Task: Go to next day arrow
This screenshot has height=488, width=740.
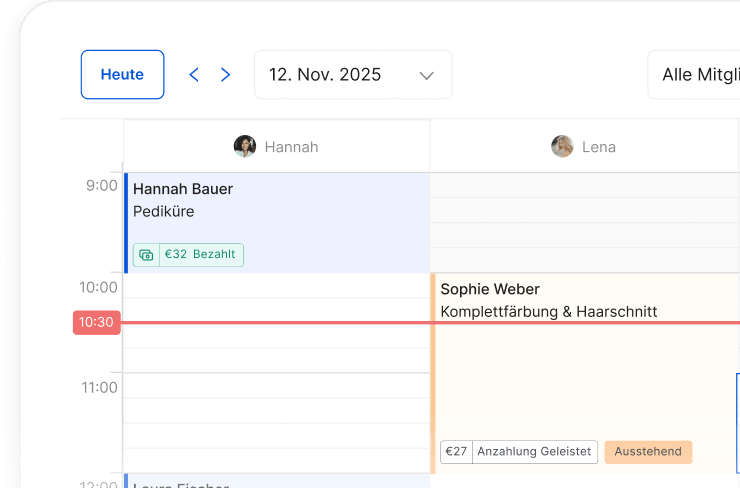Action: tap(226, 75)
